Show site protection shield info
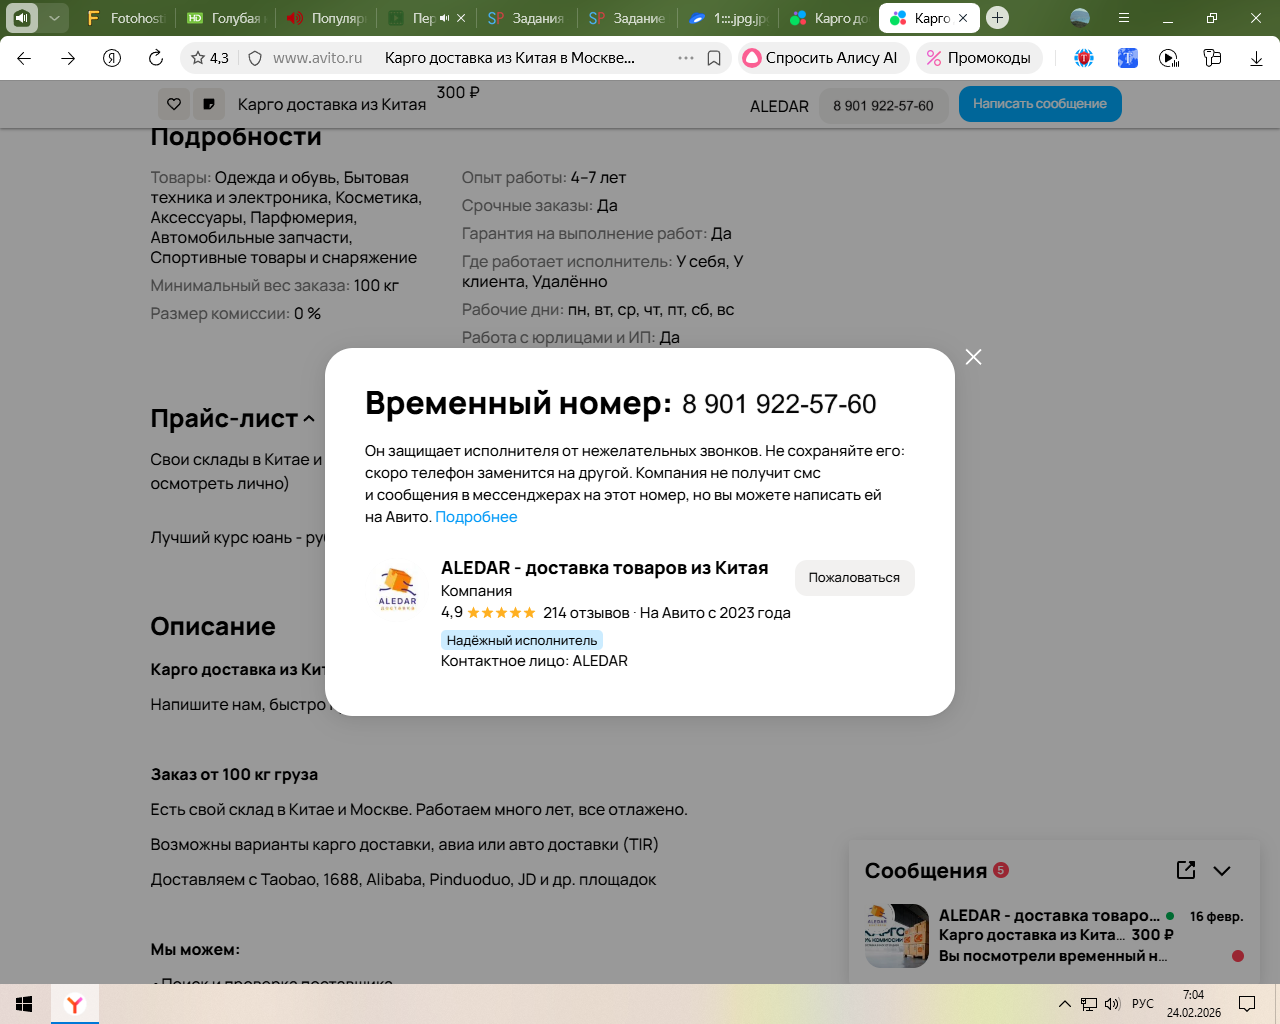Screen dimensions: 1280x1024 255,58
